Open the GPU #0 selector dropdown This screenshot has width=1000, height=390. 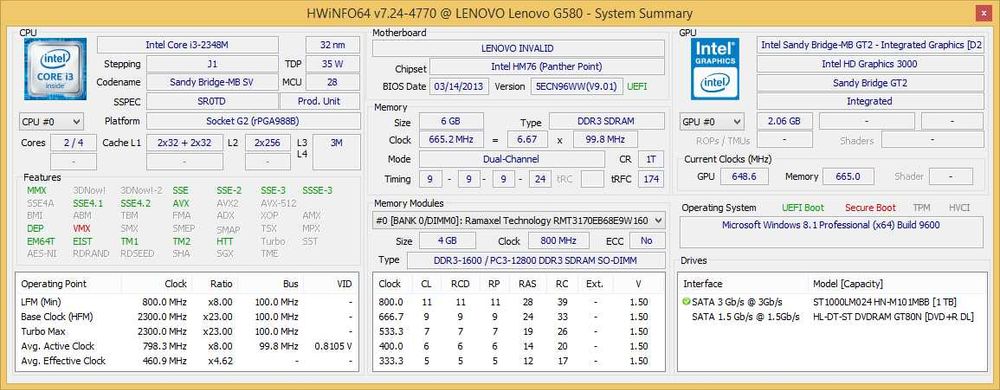[x=712, y=121]
